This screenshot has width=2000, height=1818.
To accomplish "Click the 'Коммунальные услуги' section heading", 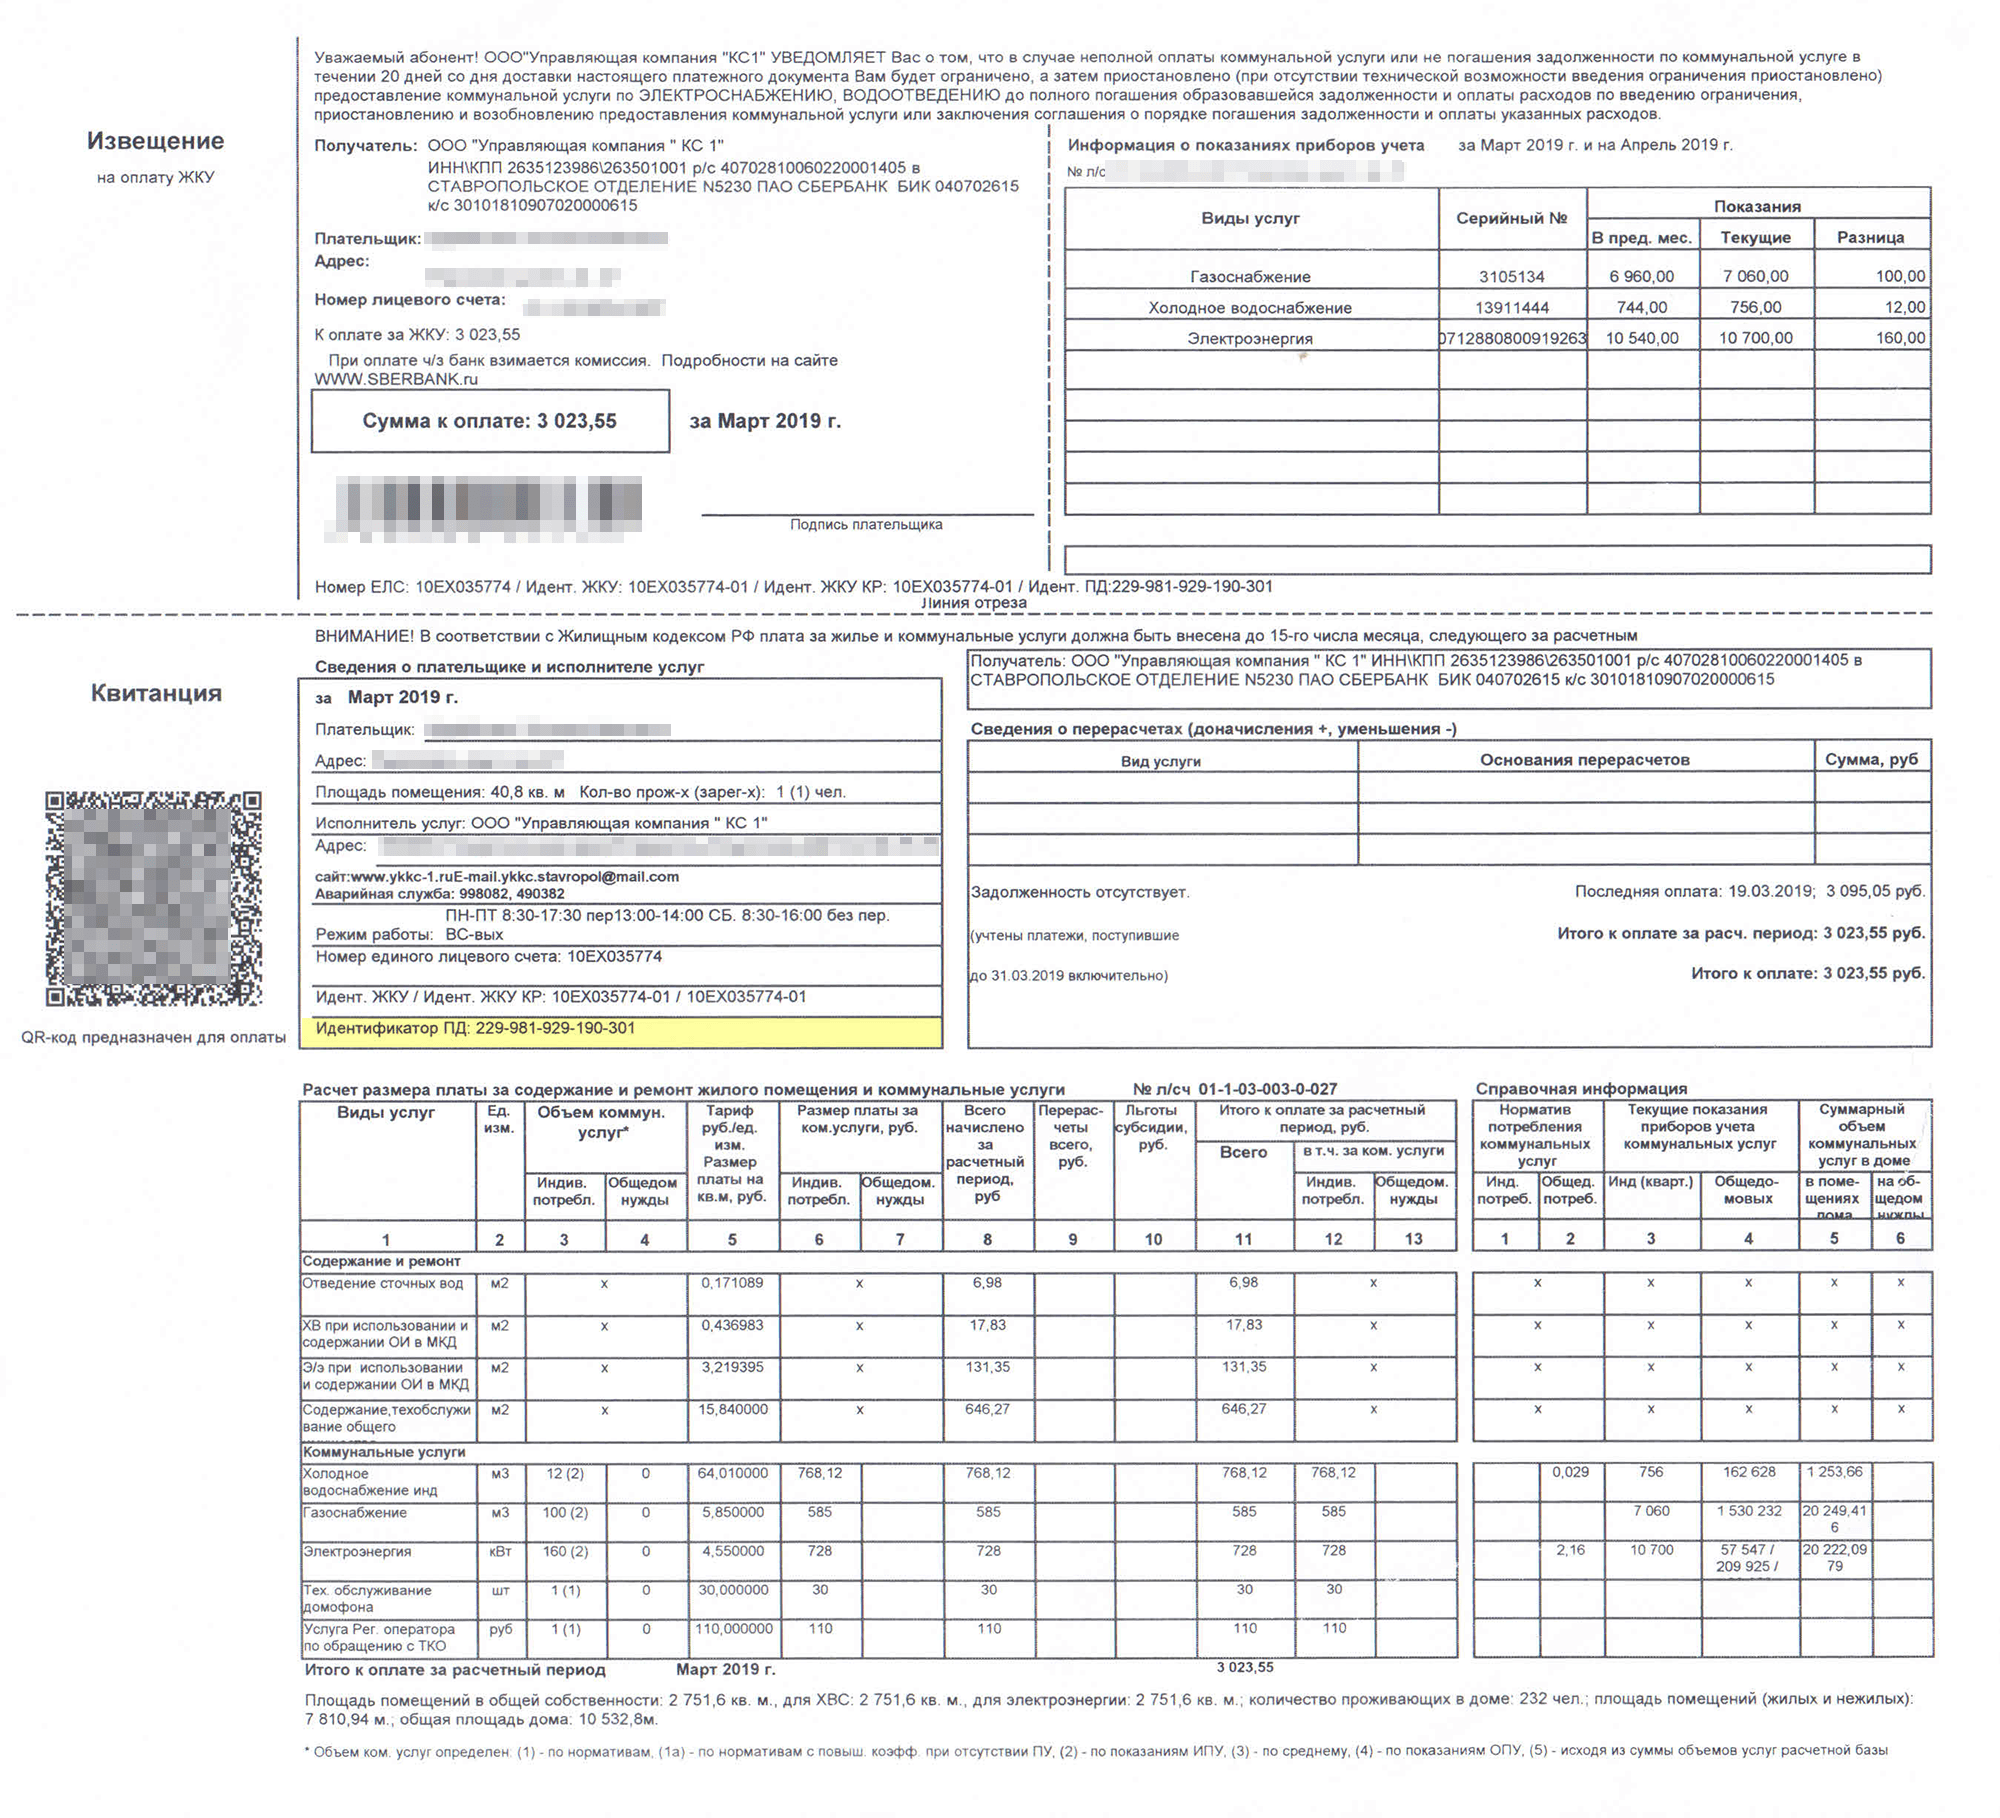I will pyautogui.click(x=384, y=1452).
